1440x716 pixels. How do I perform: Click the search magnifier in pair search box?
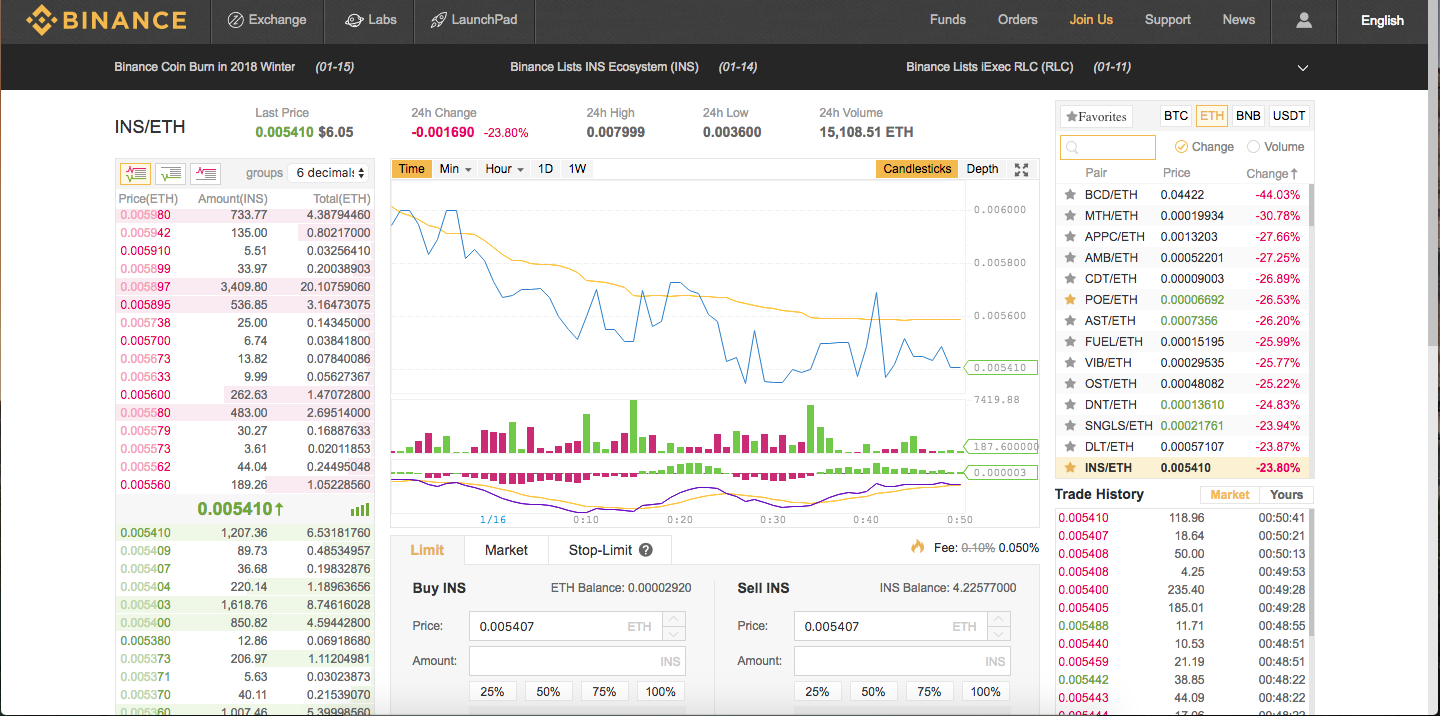click(x=1072, y=148)
